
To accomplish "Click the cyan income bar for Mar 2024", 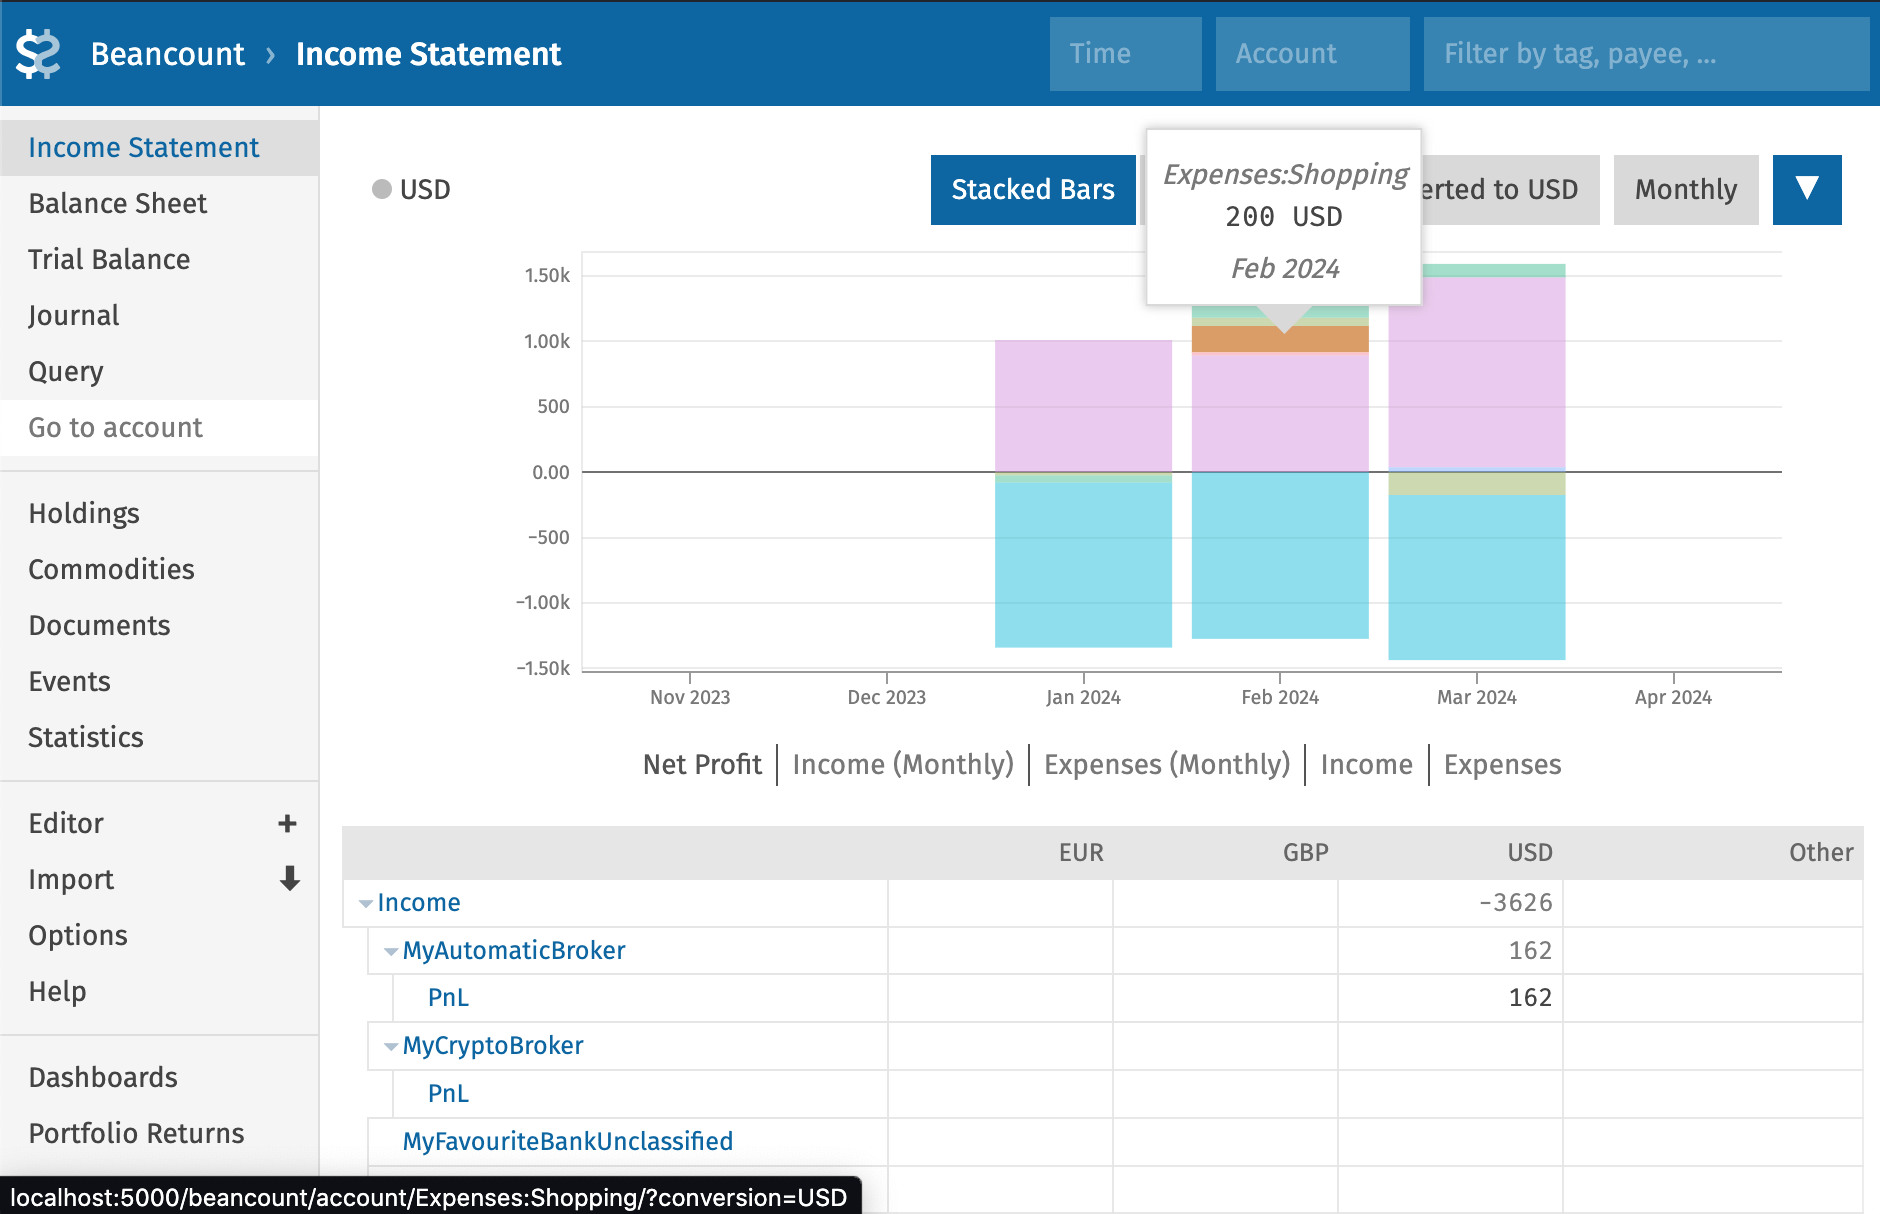I will 1476,577.
